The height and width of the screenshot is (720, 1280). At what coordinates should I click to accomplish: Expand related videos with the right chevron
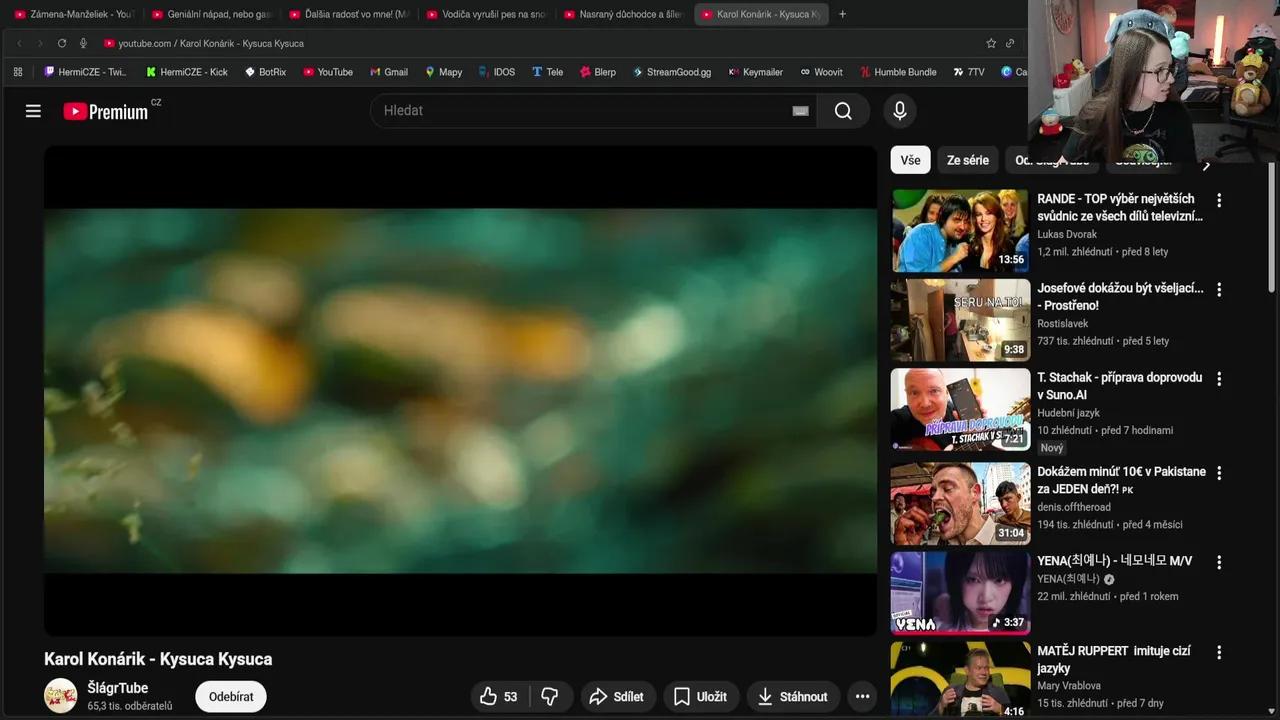pyautogui.click(x=1206, y=166)
